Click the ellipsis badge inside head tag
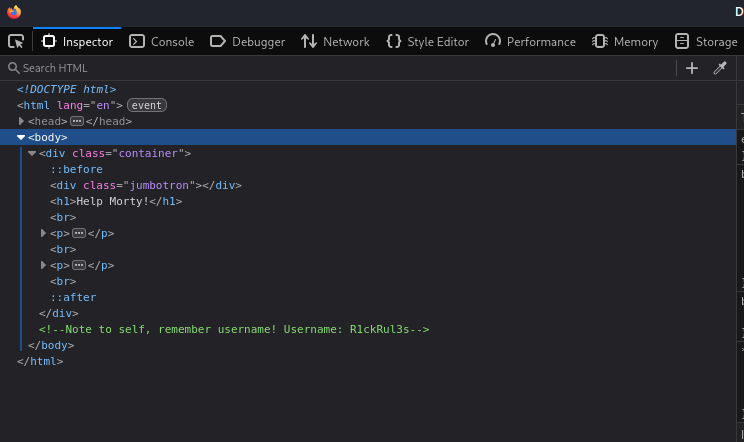Image resolution: width=744 pixels, height=442 pixels. [76, 121]
